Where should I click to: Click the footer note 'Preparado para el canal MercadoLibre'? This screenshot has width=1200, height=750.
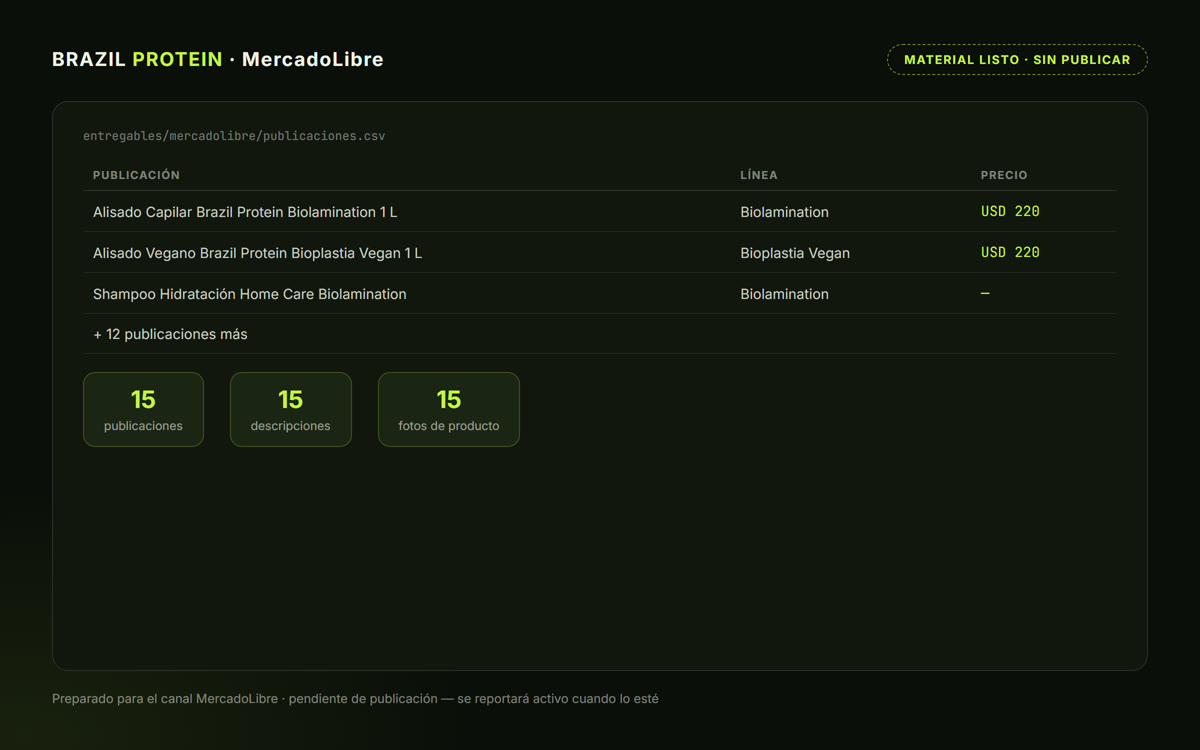166,699
